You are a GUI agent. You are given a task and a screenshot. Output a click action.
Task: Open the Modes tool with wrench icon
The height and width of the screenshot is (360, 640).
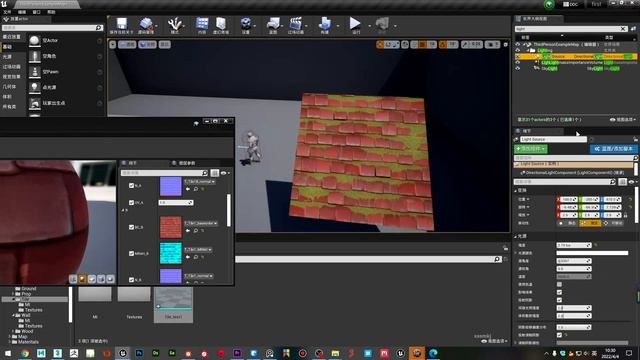(x=175, y=24)
